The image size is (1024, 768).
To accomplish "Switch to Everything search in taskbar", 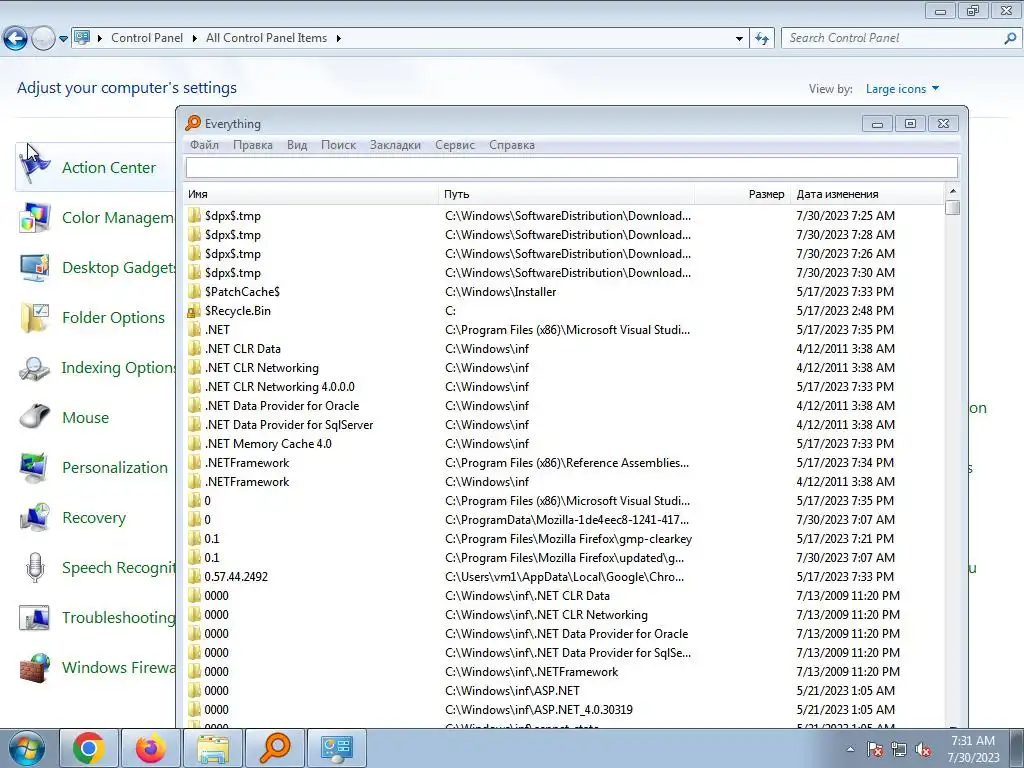I will click(x=275, y=748).
